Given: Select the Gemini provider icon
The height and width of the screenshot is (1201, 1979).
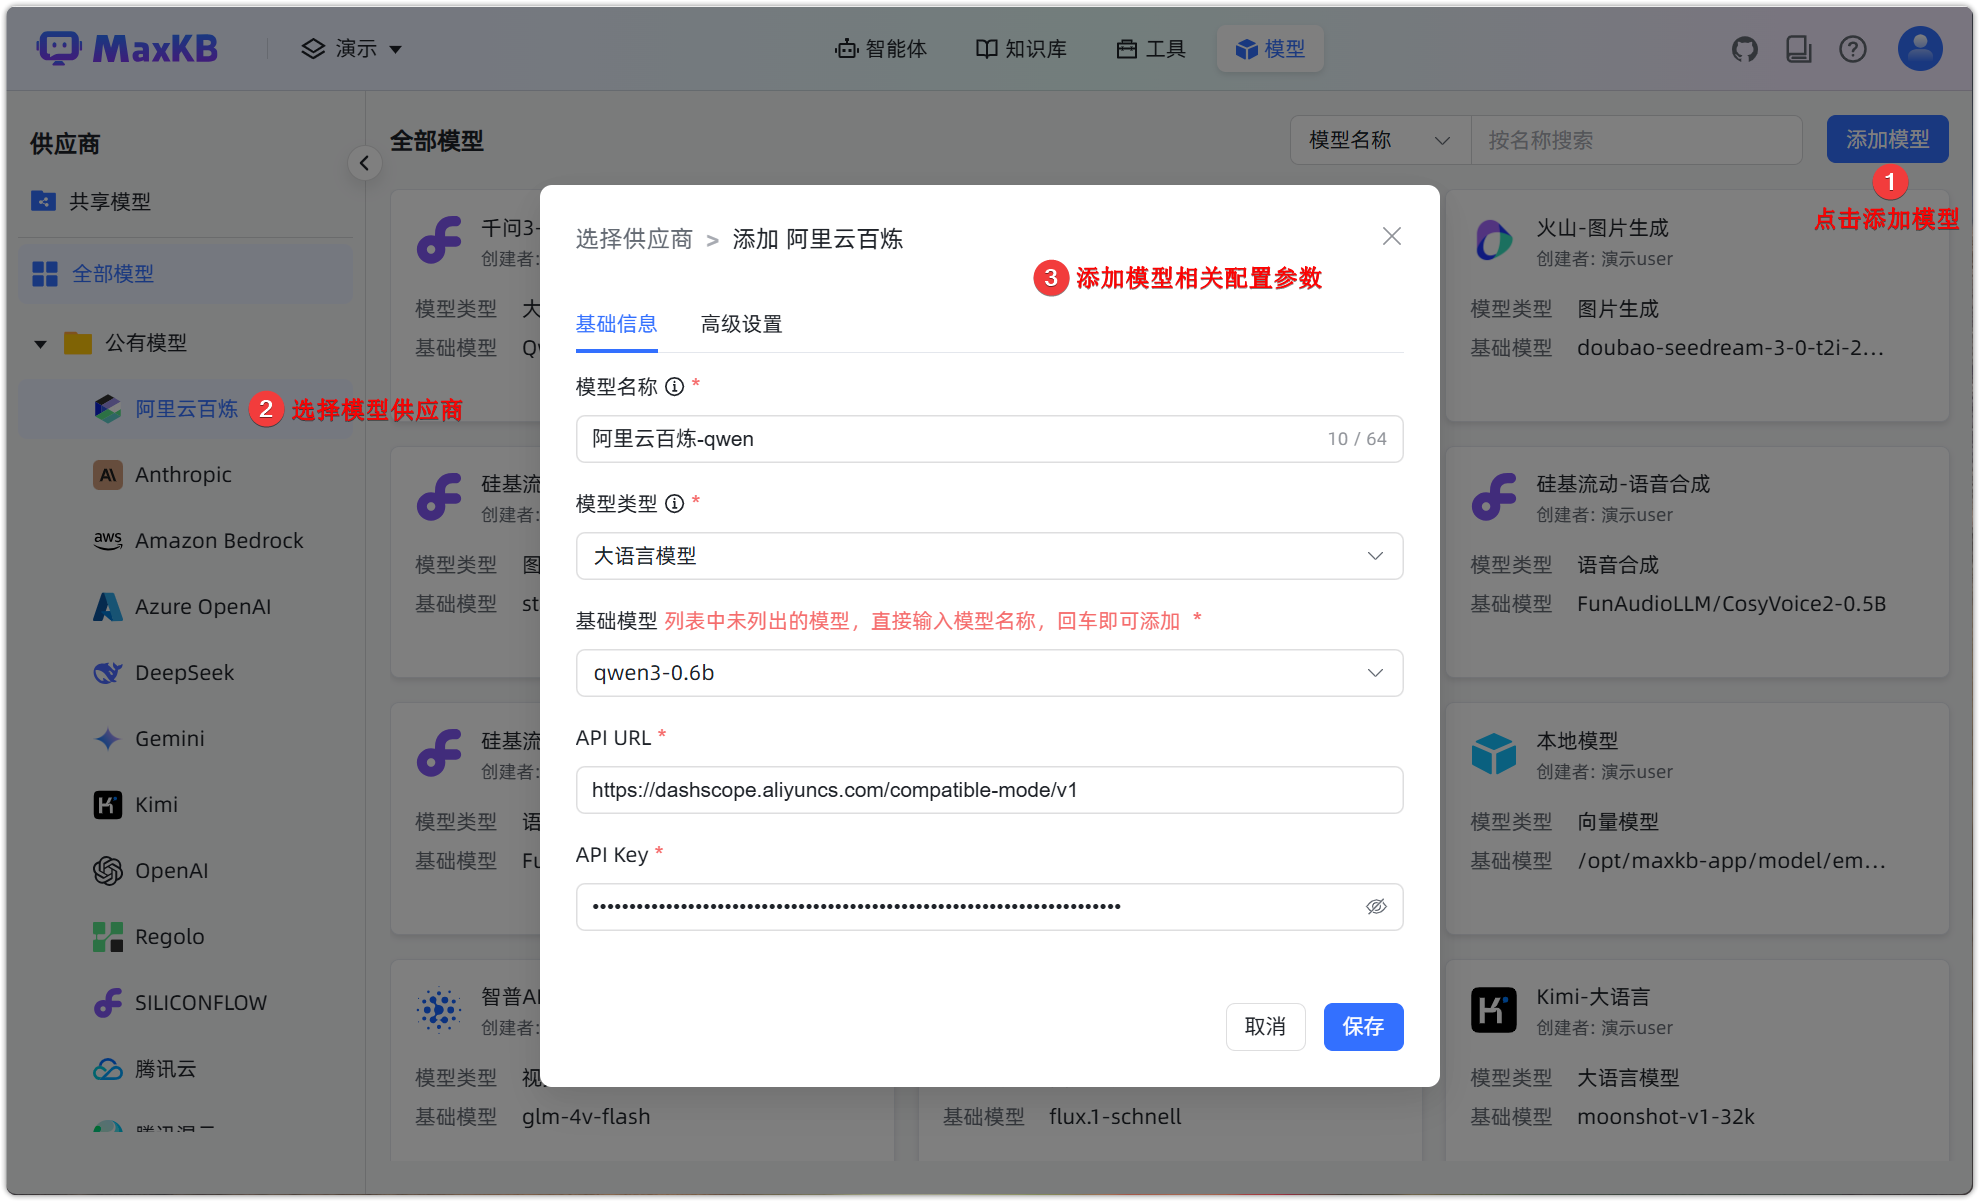Looking at the screenshot, I should click(108, 738).
